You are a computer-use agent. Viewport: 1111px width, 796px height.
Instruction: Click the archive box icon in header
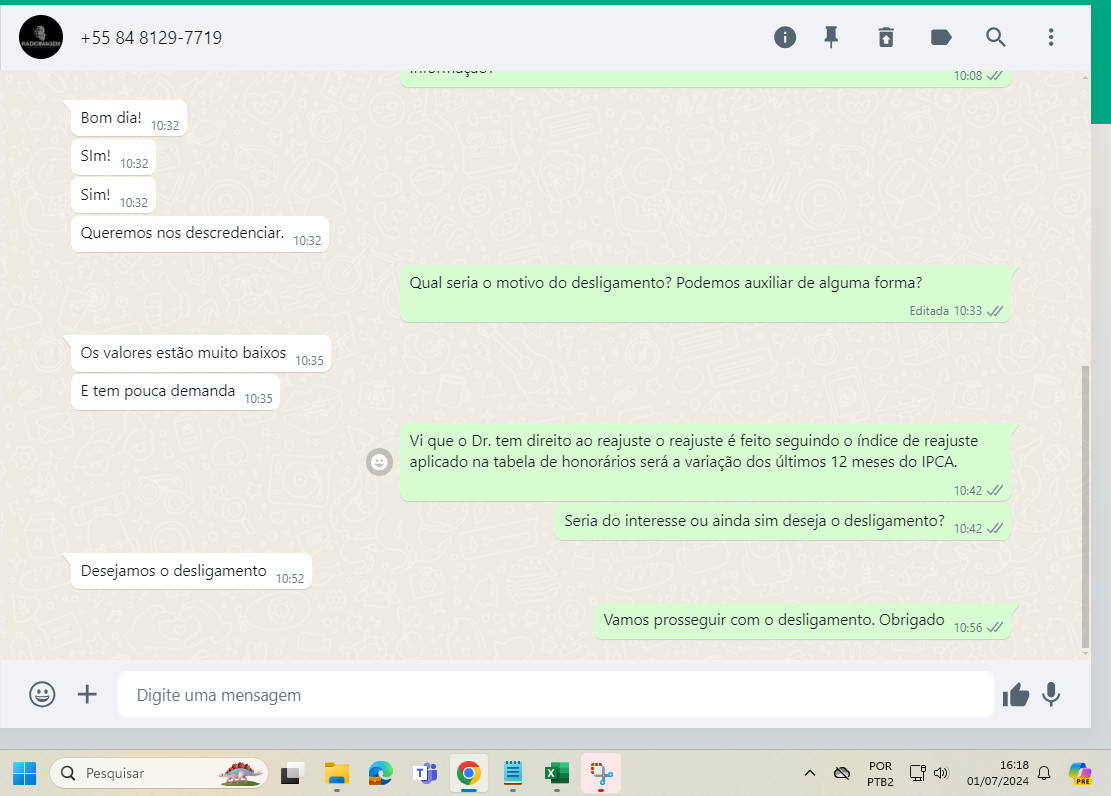tap(886, 37)
